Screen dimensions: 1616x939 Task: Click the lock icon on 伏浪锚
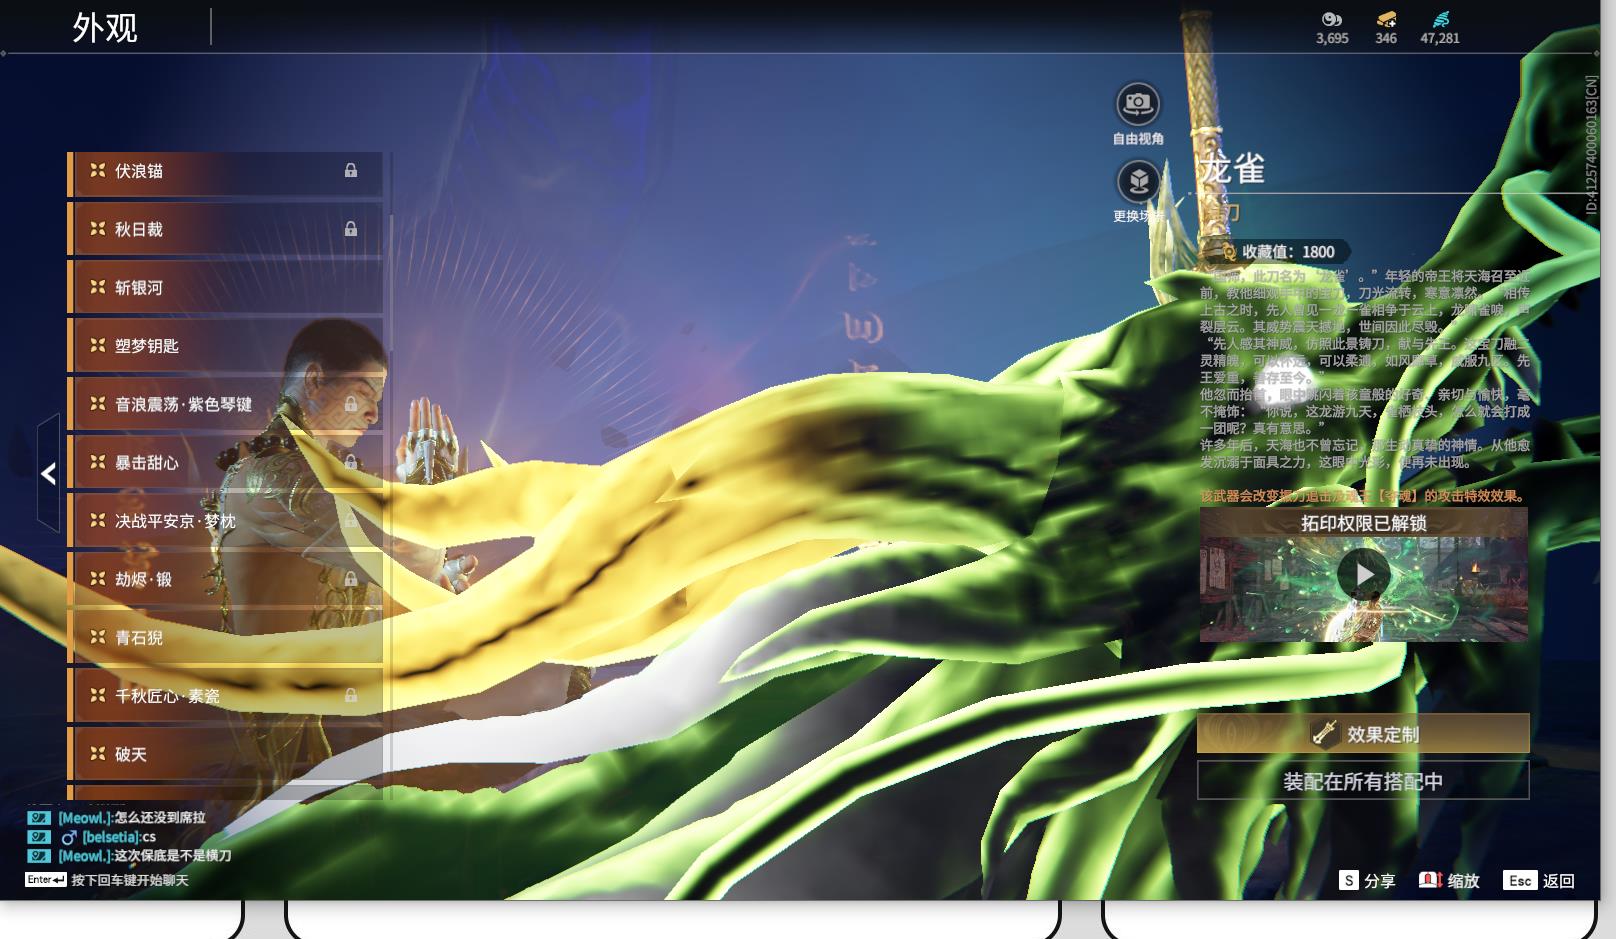[x=351, y=171]
